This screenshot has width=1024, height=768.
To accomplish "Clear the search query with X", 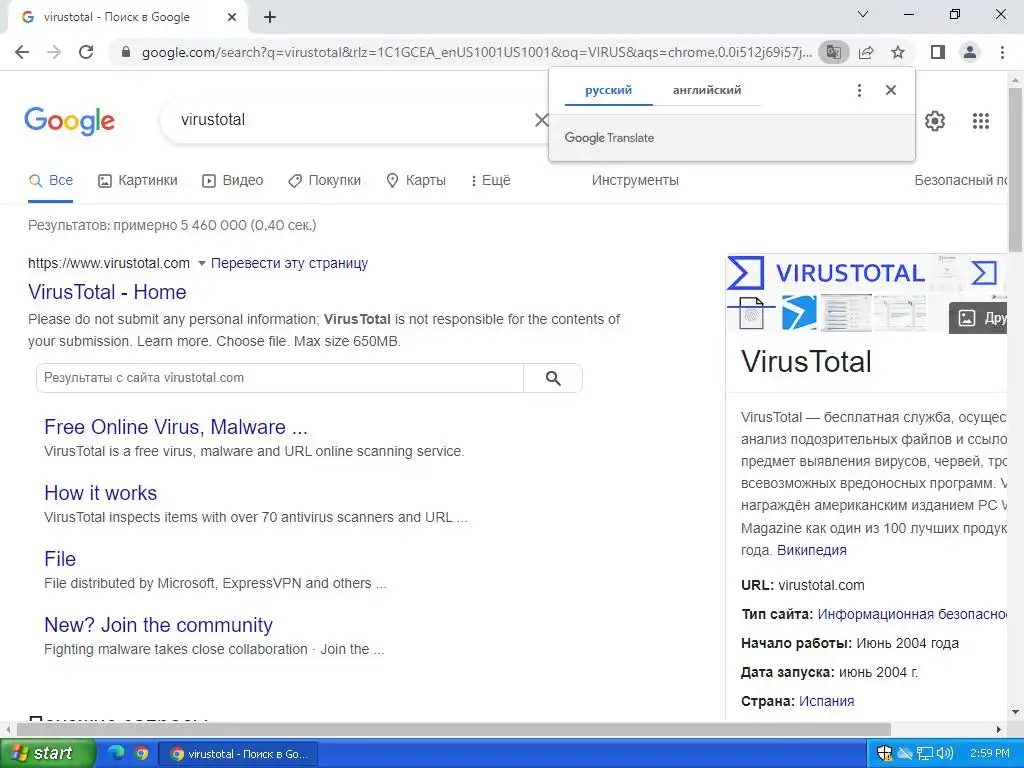I will tap(541, 120).
